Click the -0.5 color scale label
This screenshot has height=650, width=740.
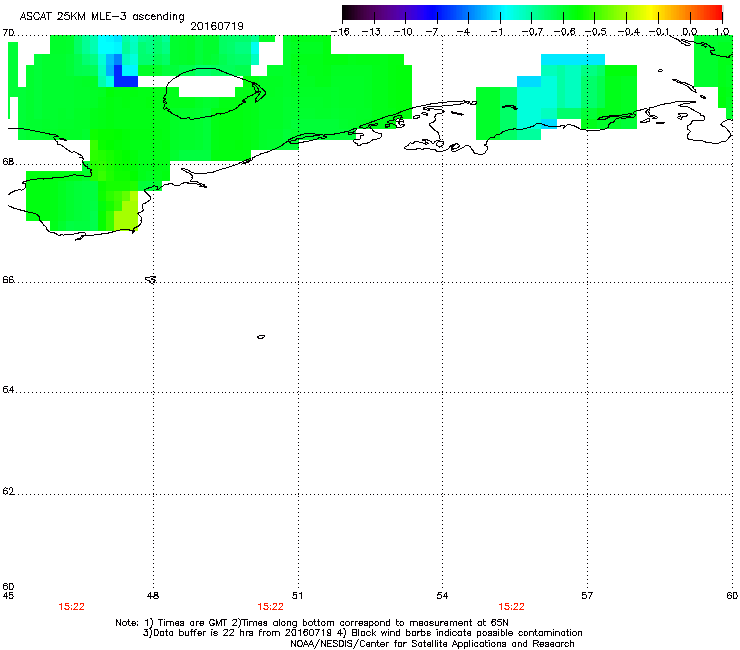pyautogui.click(x=596, y=32)
